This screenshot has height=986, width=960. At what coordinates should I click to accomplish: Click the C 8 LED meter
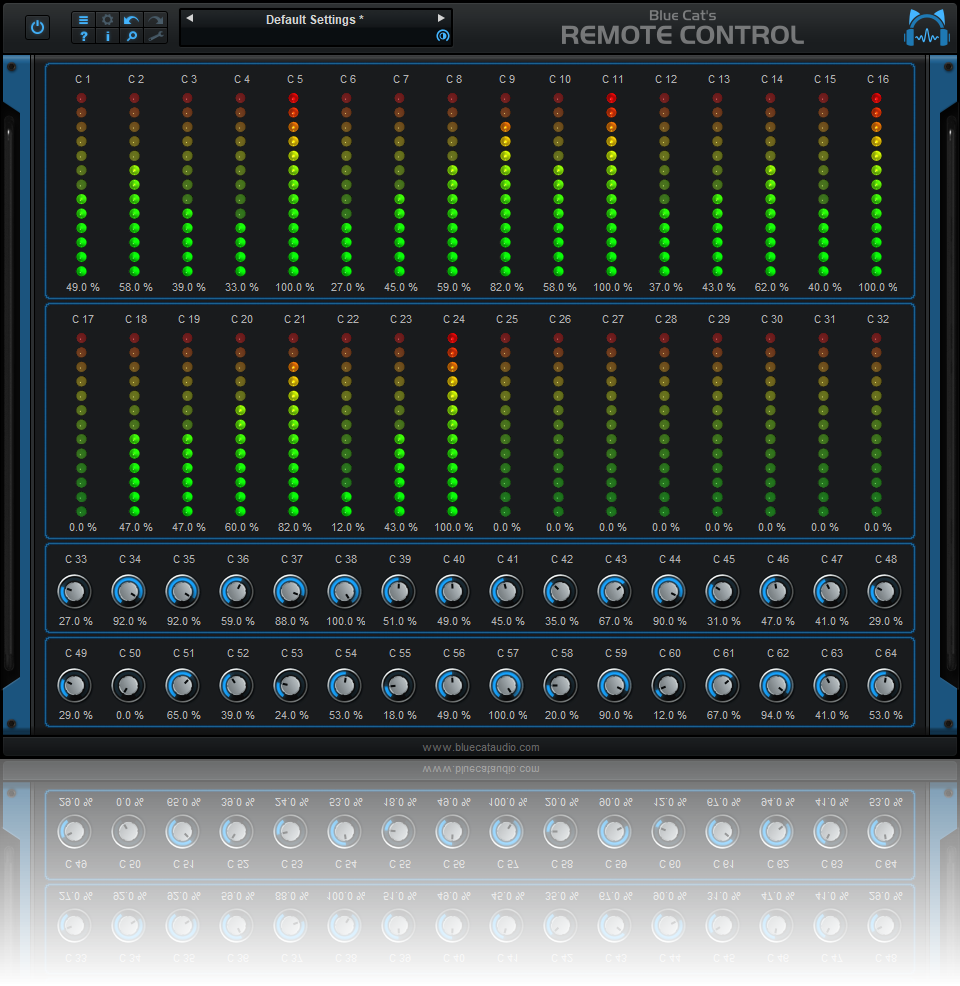tap(453, 184)
